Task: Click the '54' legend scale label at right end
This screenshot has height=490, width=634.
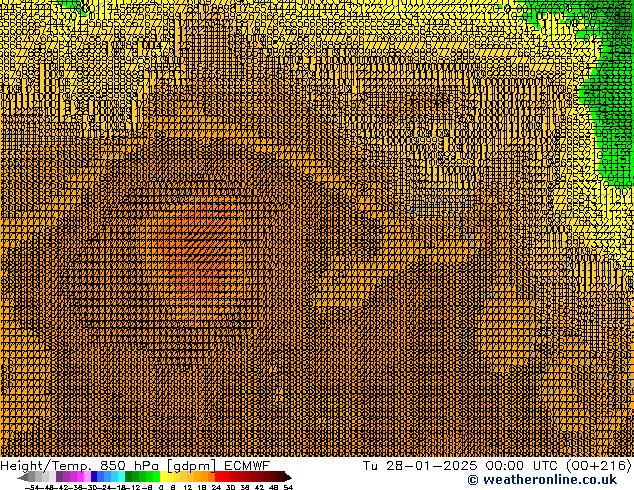Action: [288, 487]
